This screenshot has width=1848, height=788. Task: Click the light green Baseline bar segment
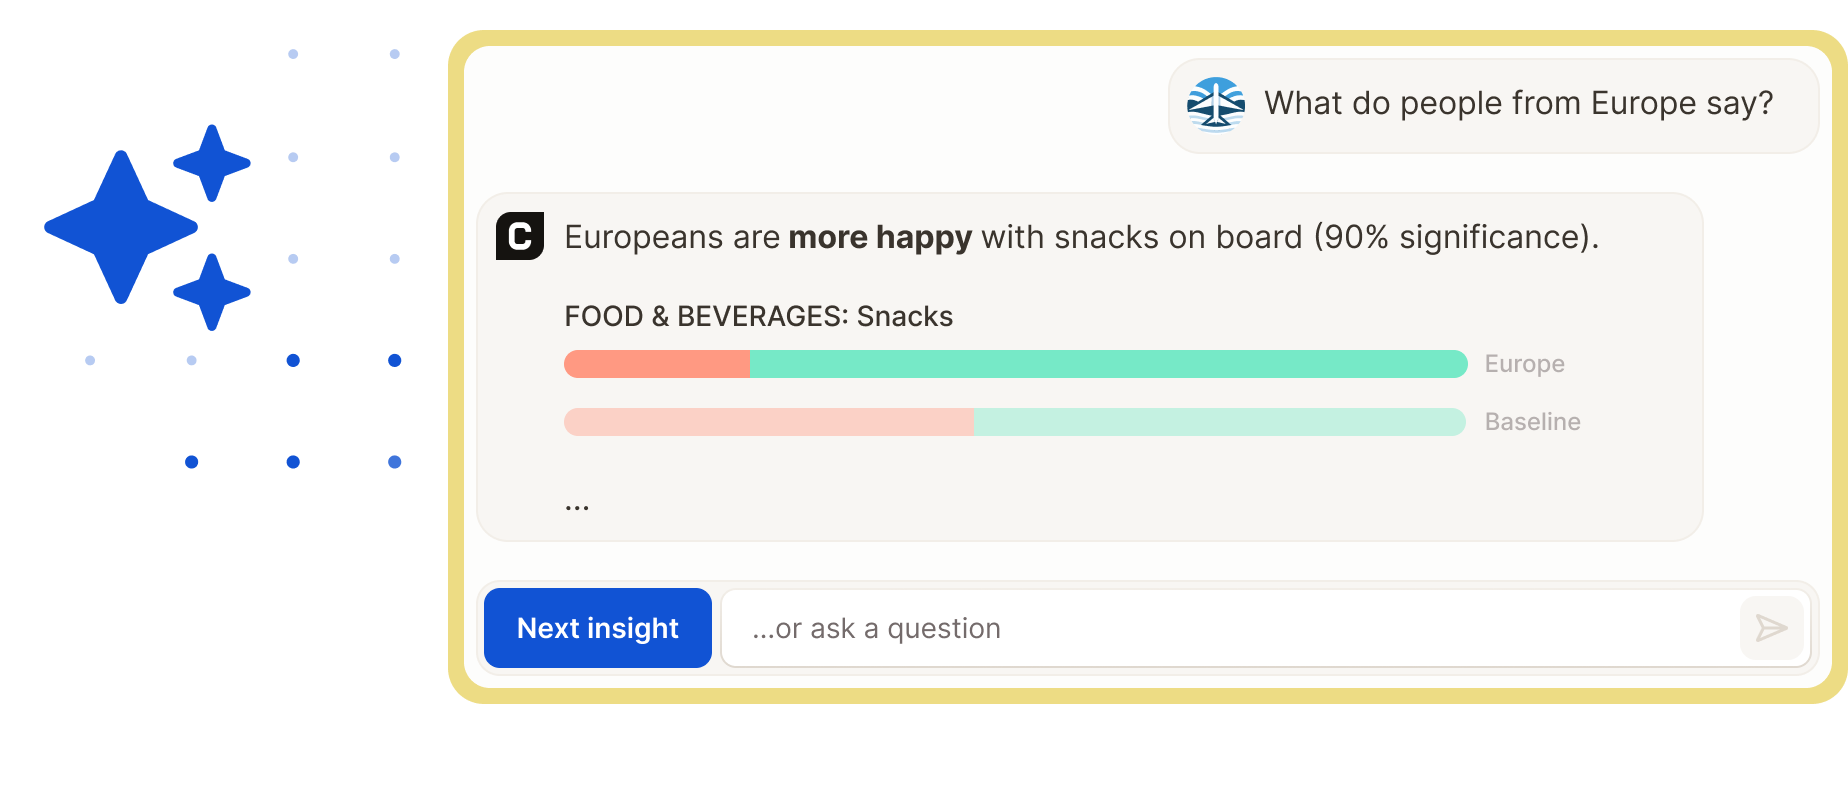(x=1220, y=422)
